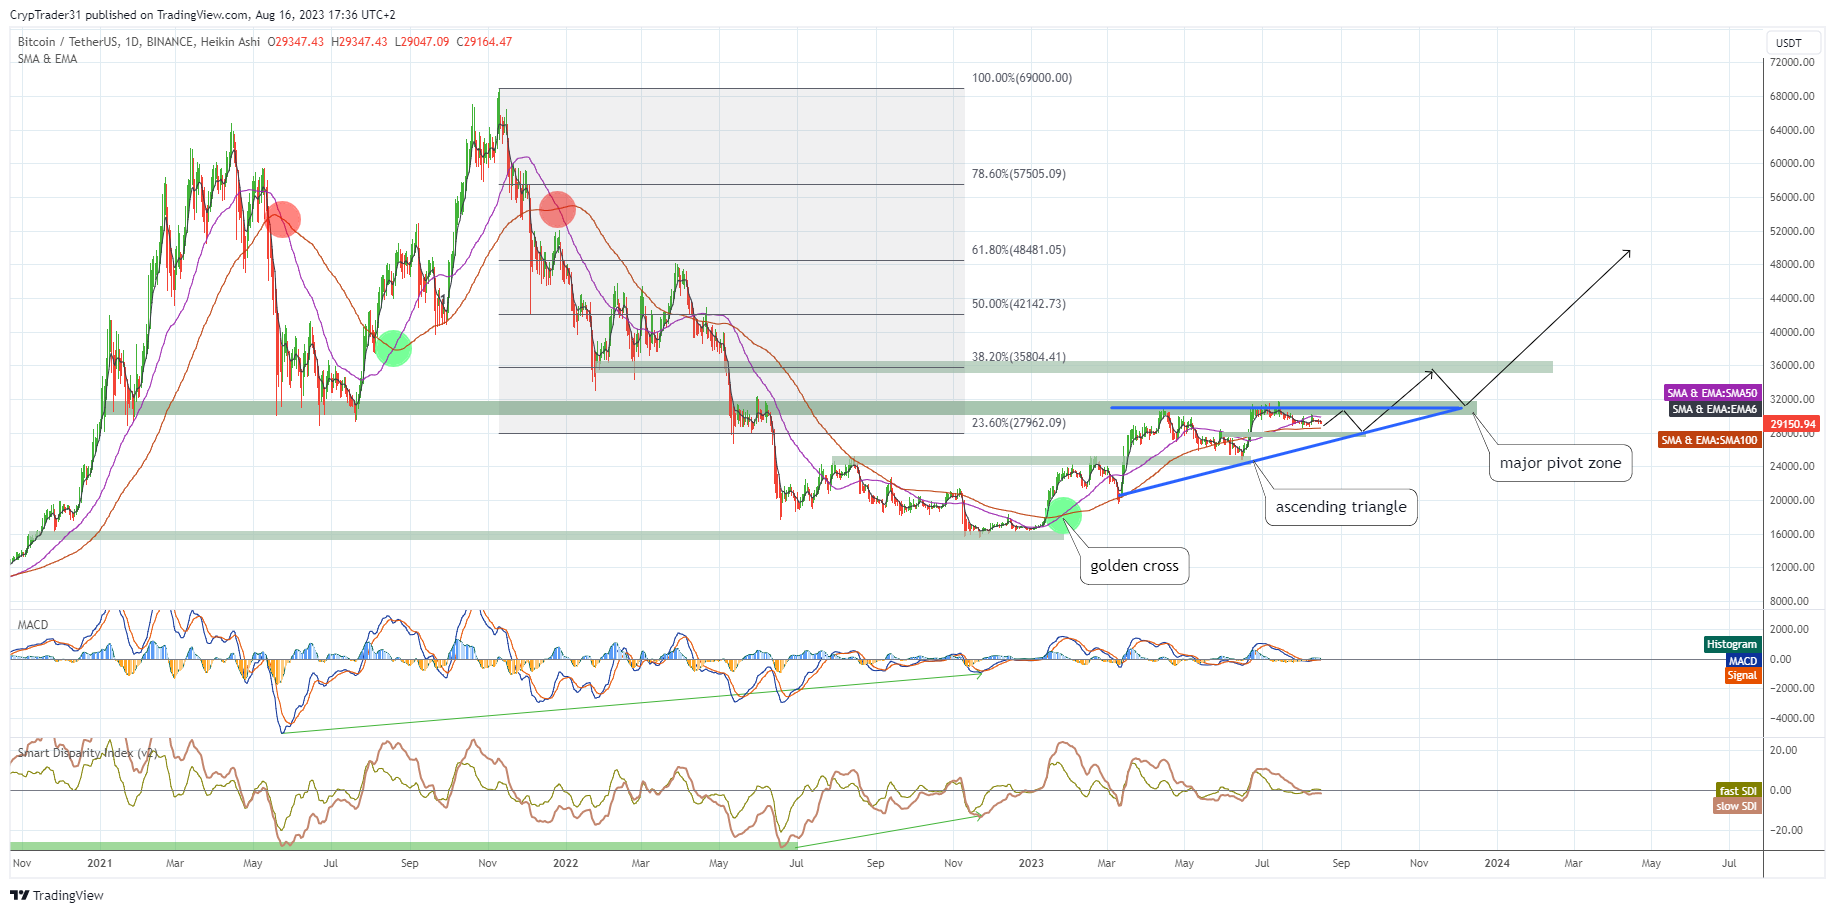Image resolution: width=1835 pixels, height=913 pixels.
Task: Click the SMA & EMA:SMA100 orange label
Action: pyautogui.click(x=1709, y=440)
